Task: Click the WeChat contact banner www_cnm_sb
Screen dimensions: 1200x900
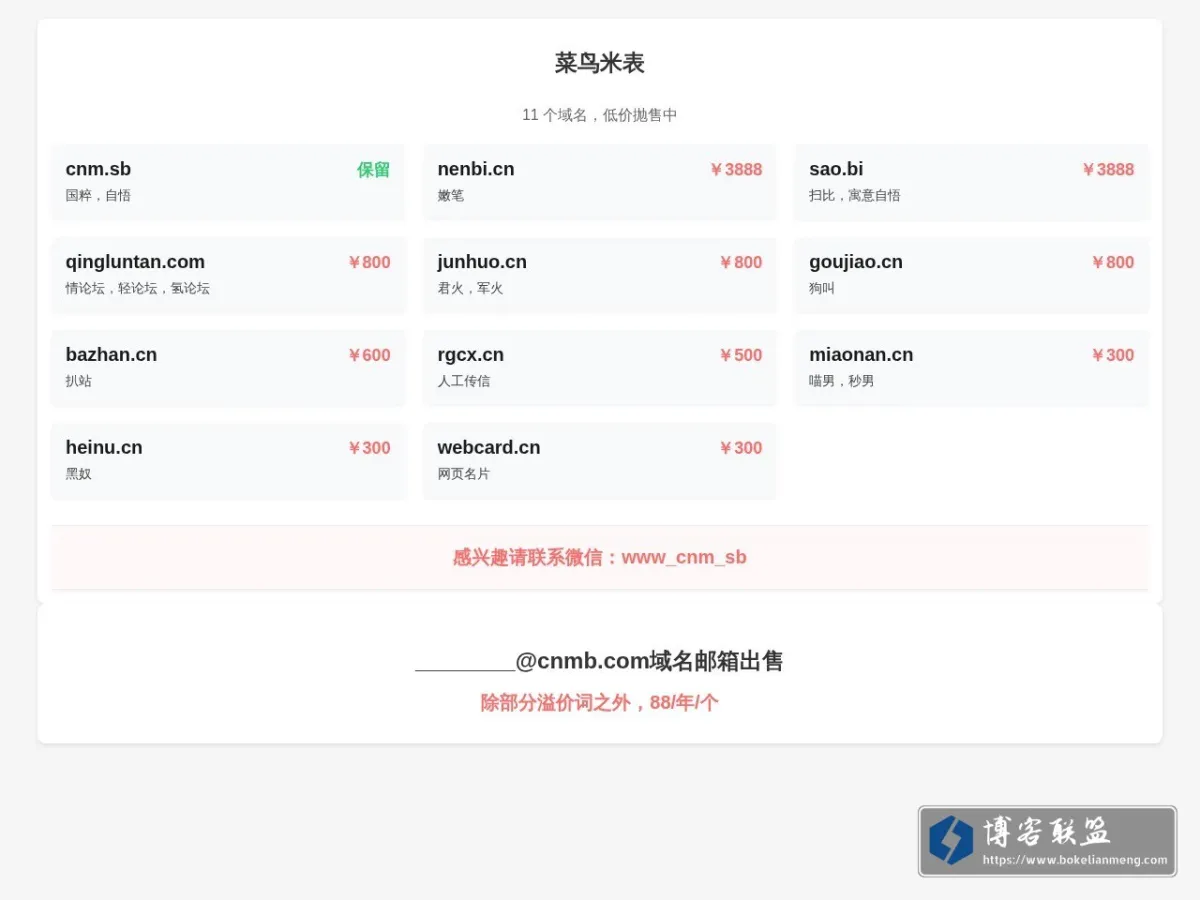Action: pos(600,558)
